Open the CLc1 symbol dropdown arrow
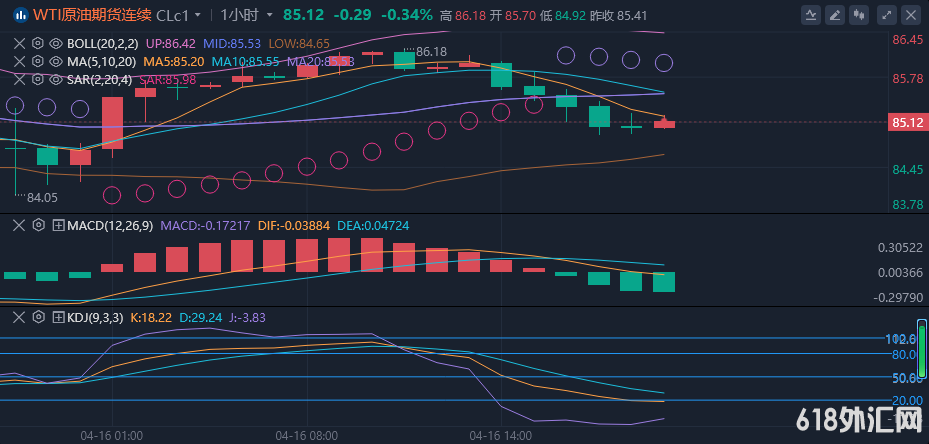929x444 pixels. pyautogui.click(x=197, y=15)
